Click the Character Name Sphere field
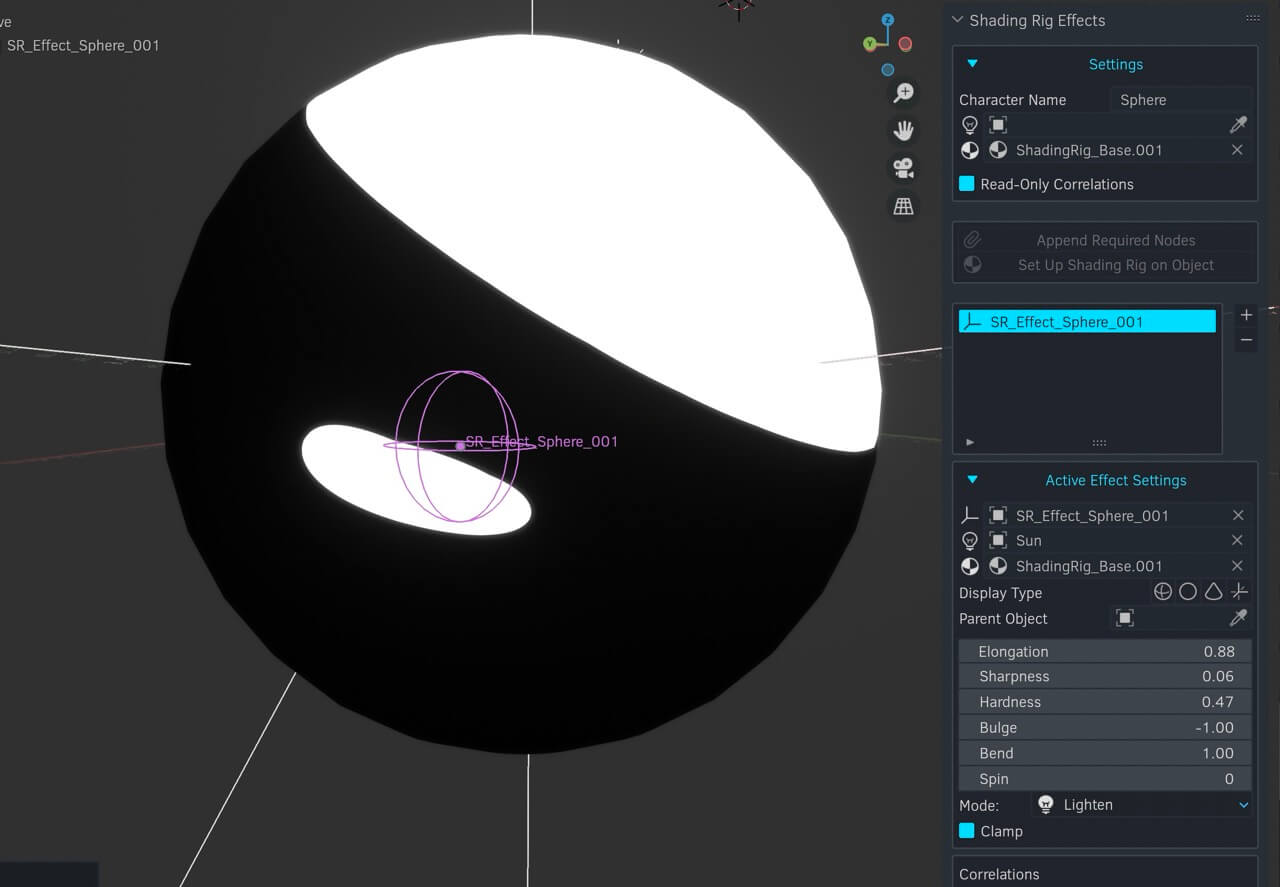 1181,100
